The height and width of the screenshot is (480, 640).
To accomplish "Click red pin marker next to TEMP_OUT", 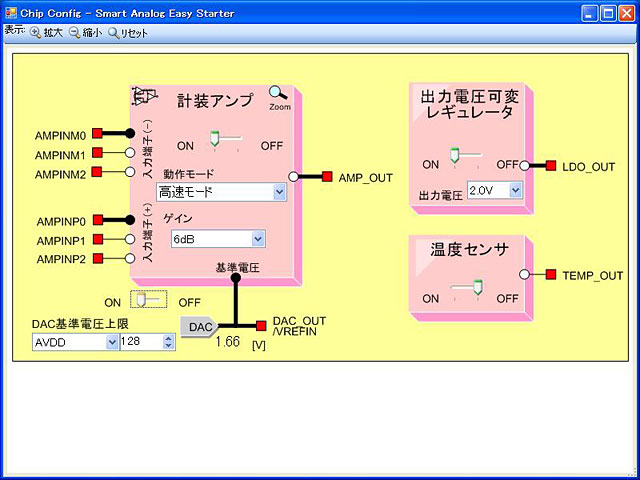I will click(x=550, y=275).
